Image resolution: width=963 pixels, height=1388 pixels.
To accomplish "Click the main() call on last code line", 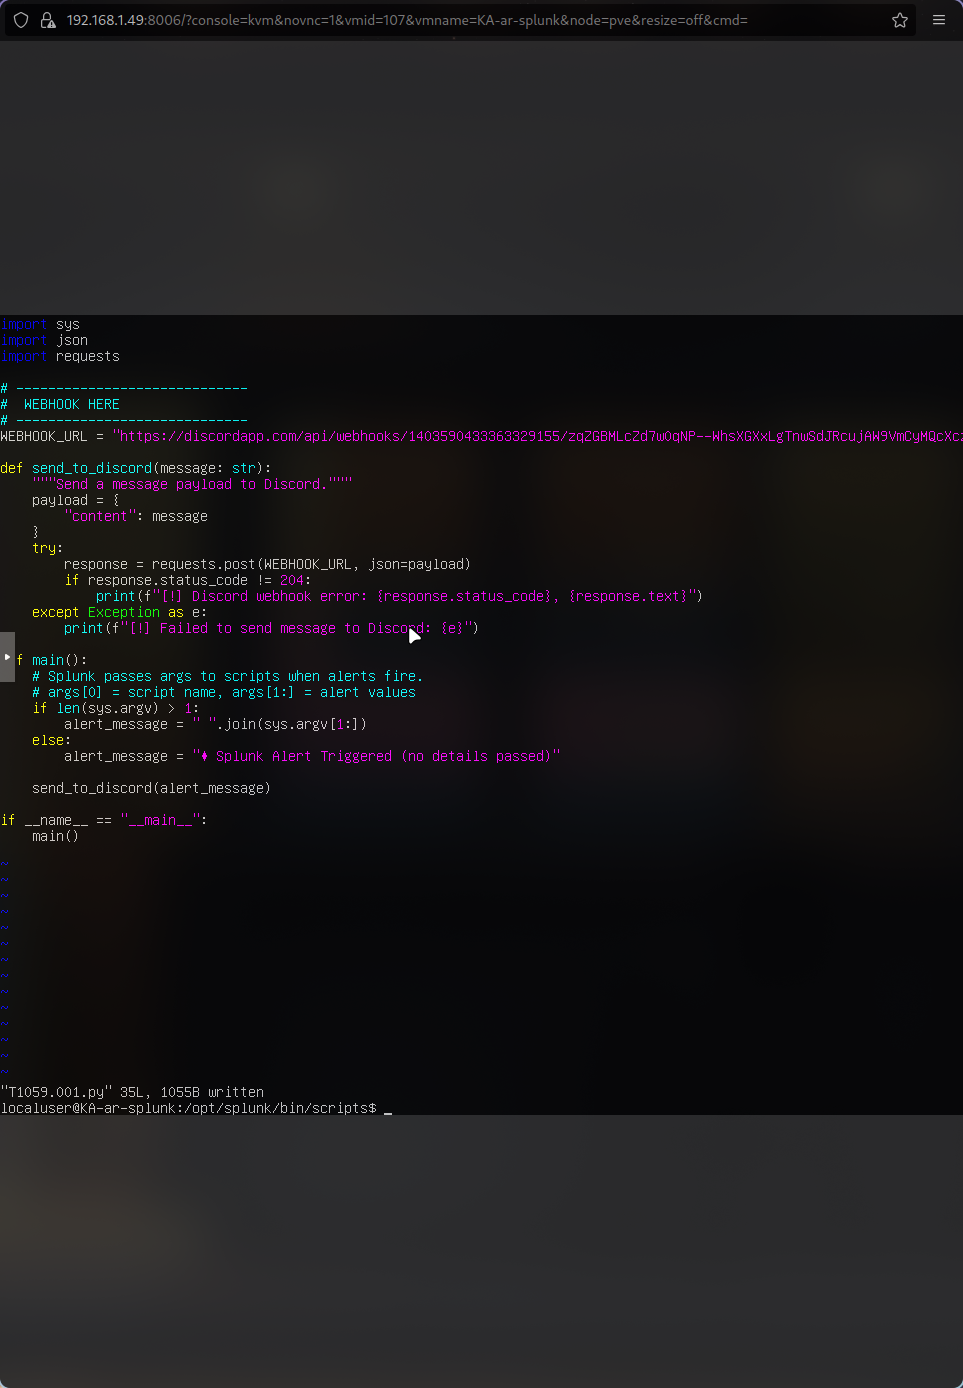I will pos(55,836).
